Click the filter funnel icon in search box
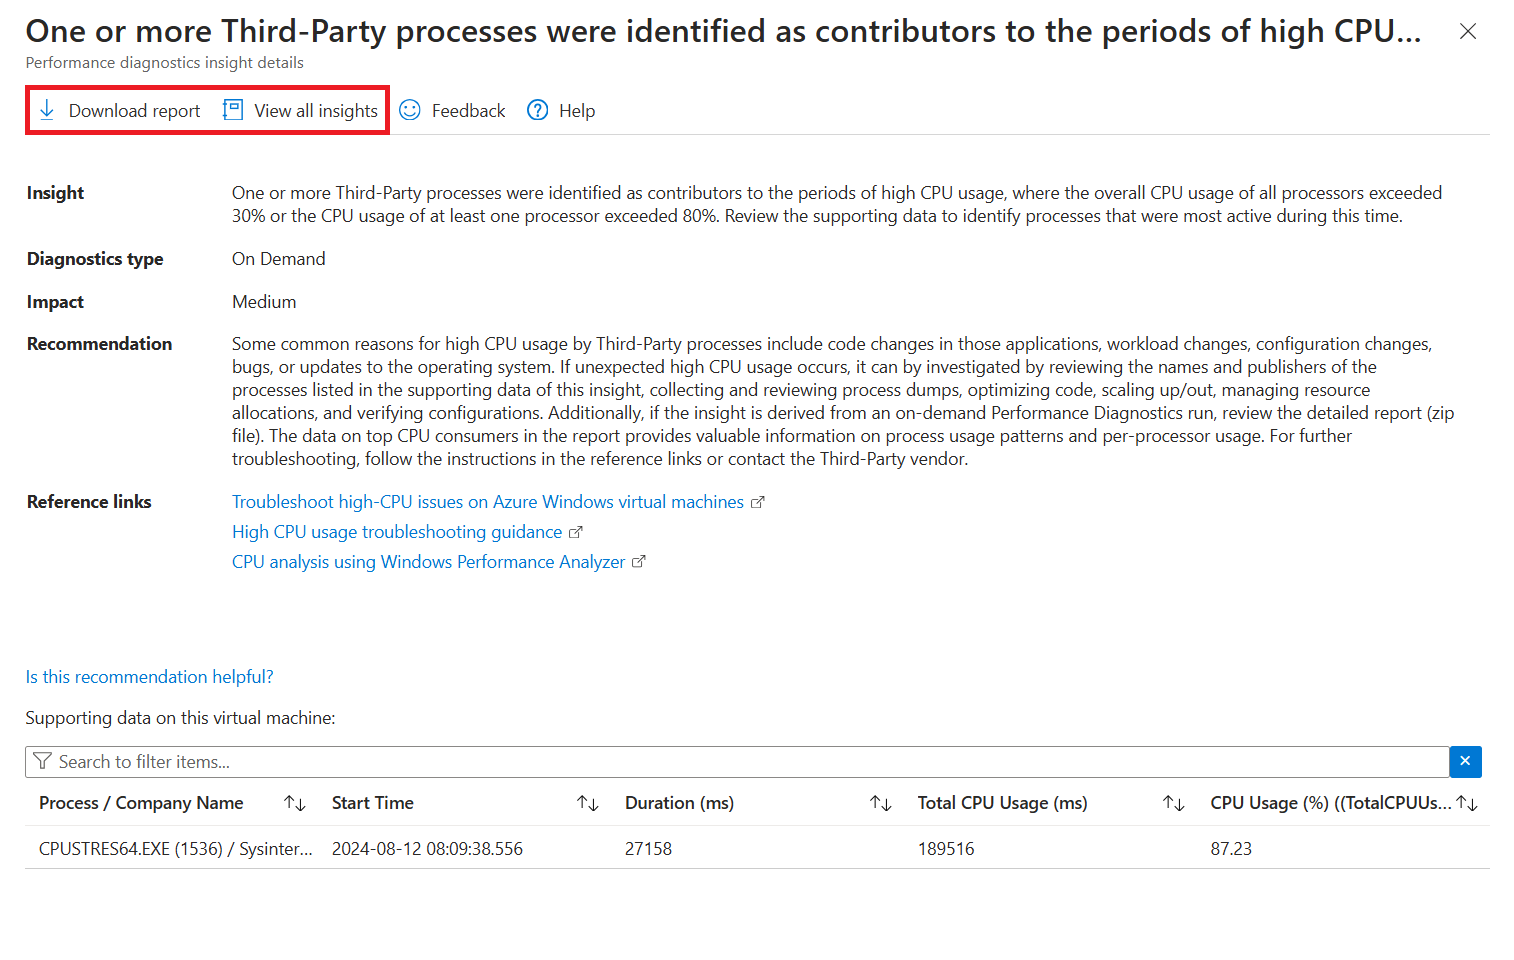Viewport: 1514px width, 960px height. (42, 762)
